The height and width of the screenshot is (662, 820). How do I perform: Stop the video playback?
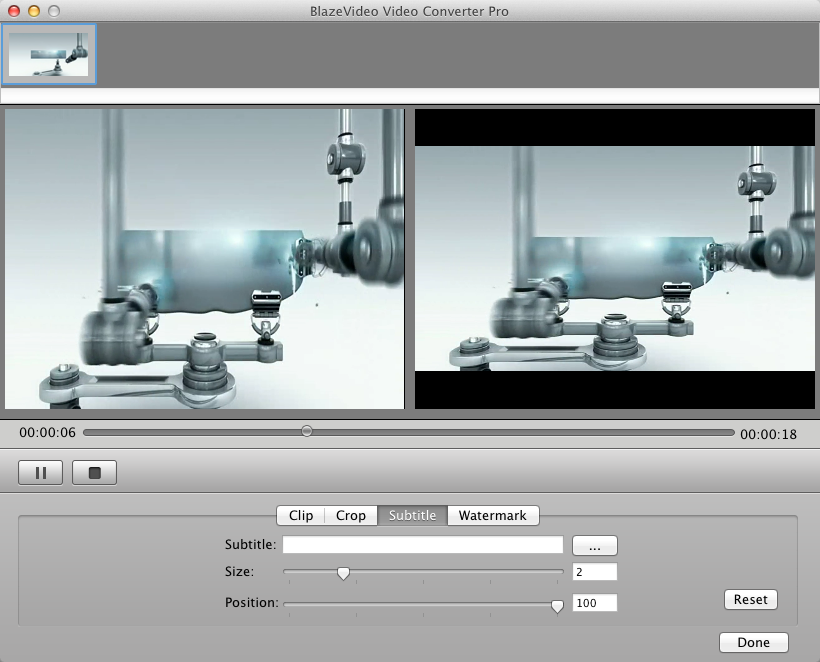tap(94, 472)
